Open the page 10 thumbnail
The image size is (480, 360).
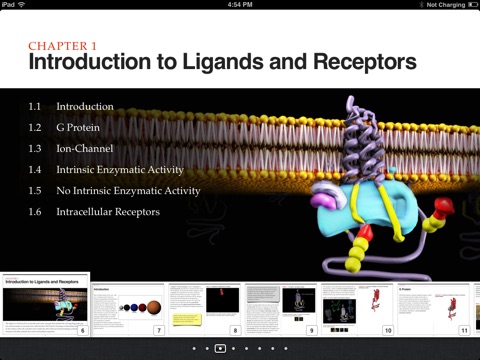click(357, 309)
